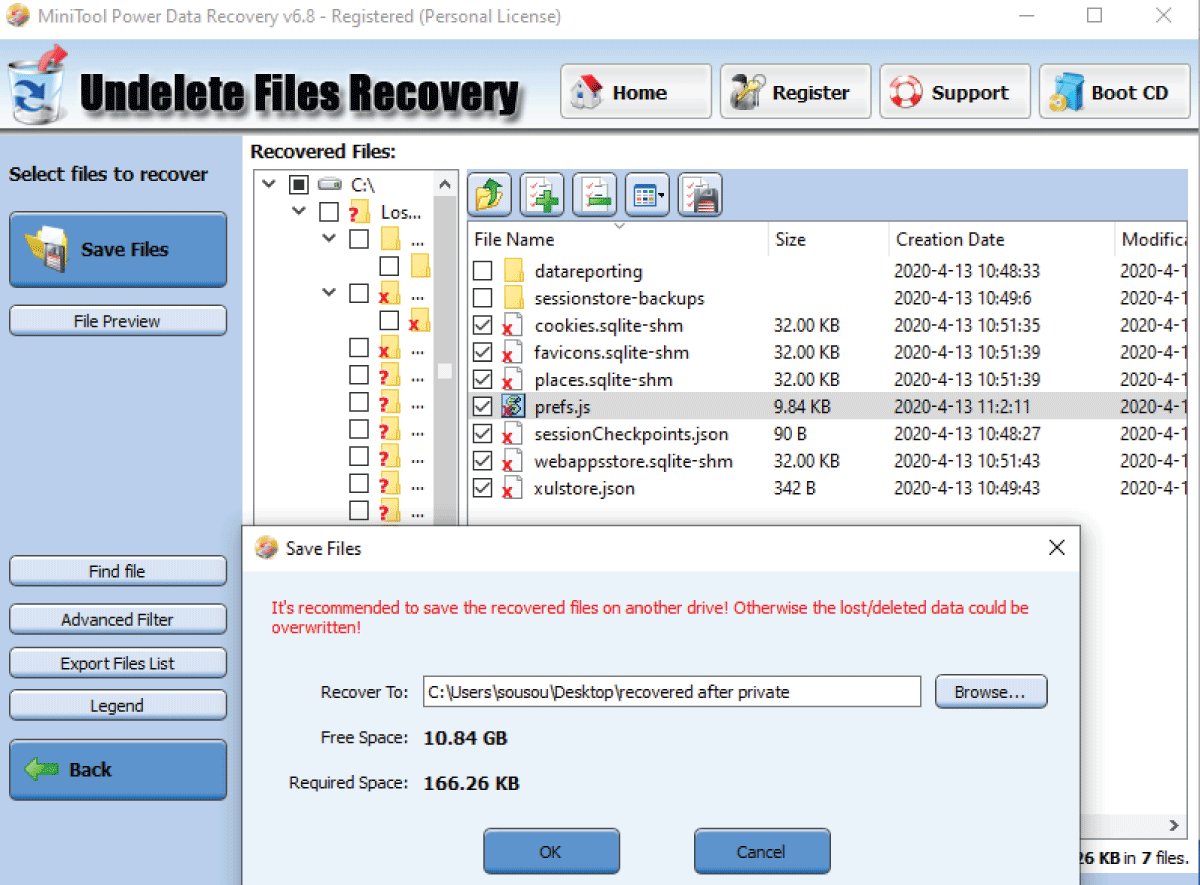Viewport: 1200px width, 885px height.
Task: Collapse the C:\ drive tree node
Action: coord(268,185)
